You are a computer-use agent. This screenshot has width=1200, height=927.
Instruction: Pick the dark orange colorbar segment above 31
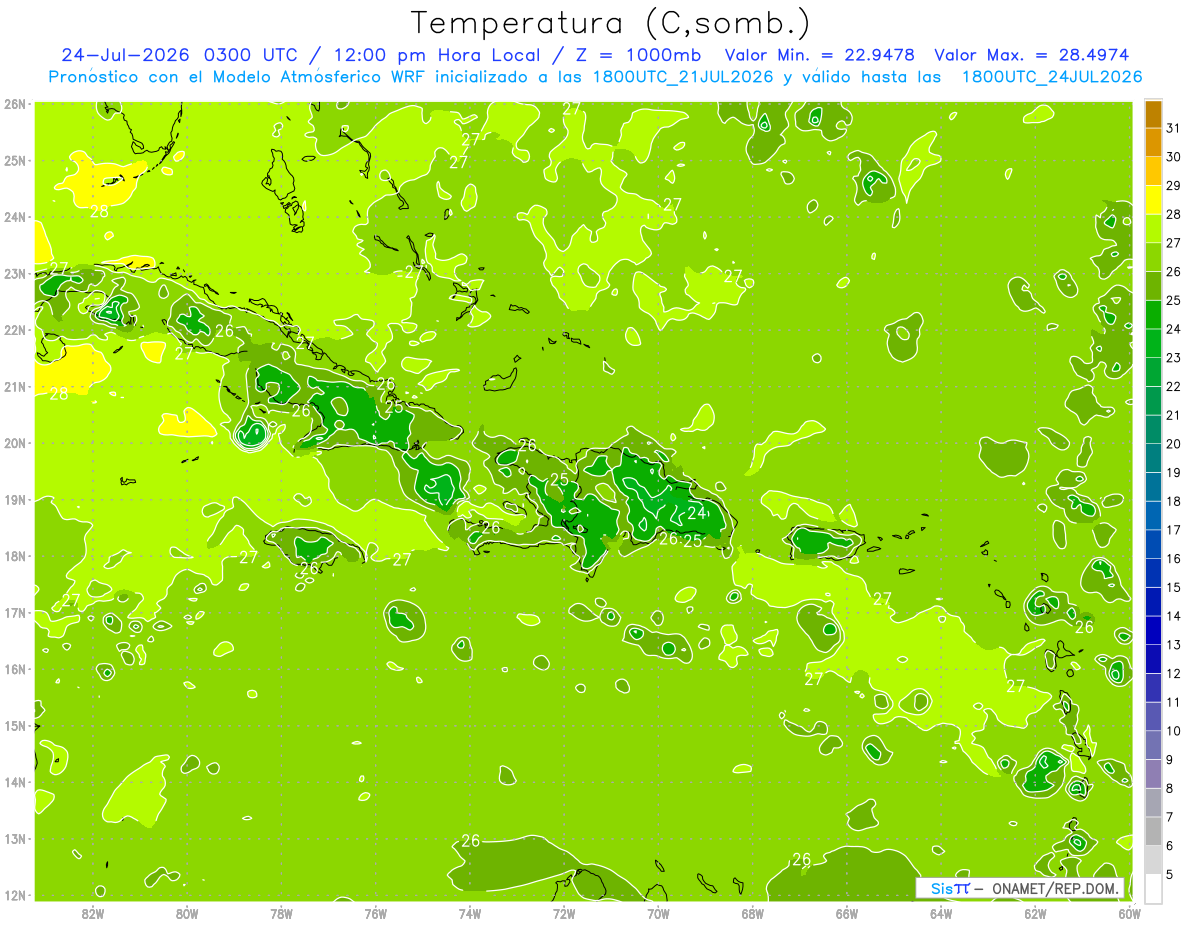coord(1153,114)
